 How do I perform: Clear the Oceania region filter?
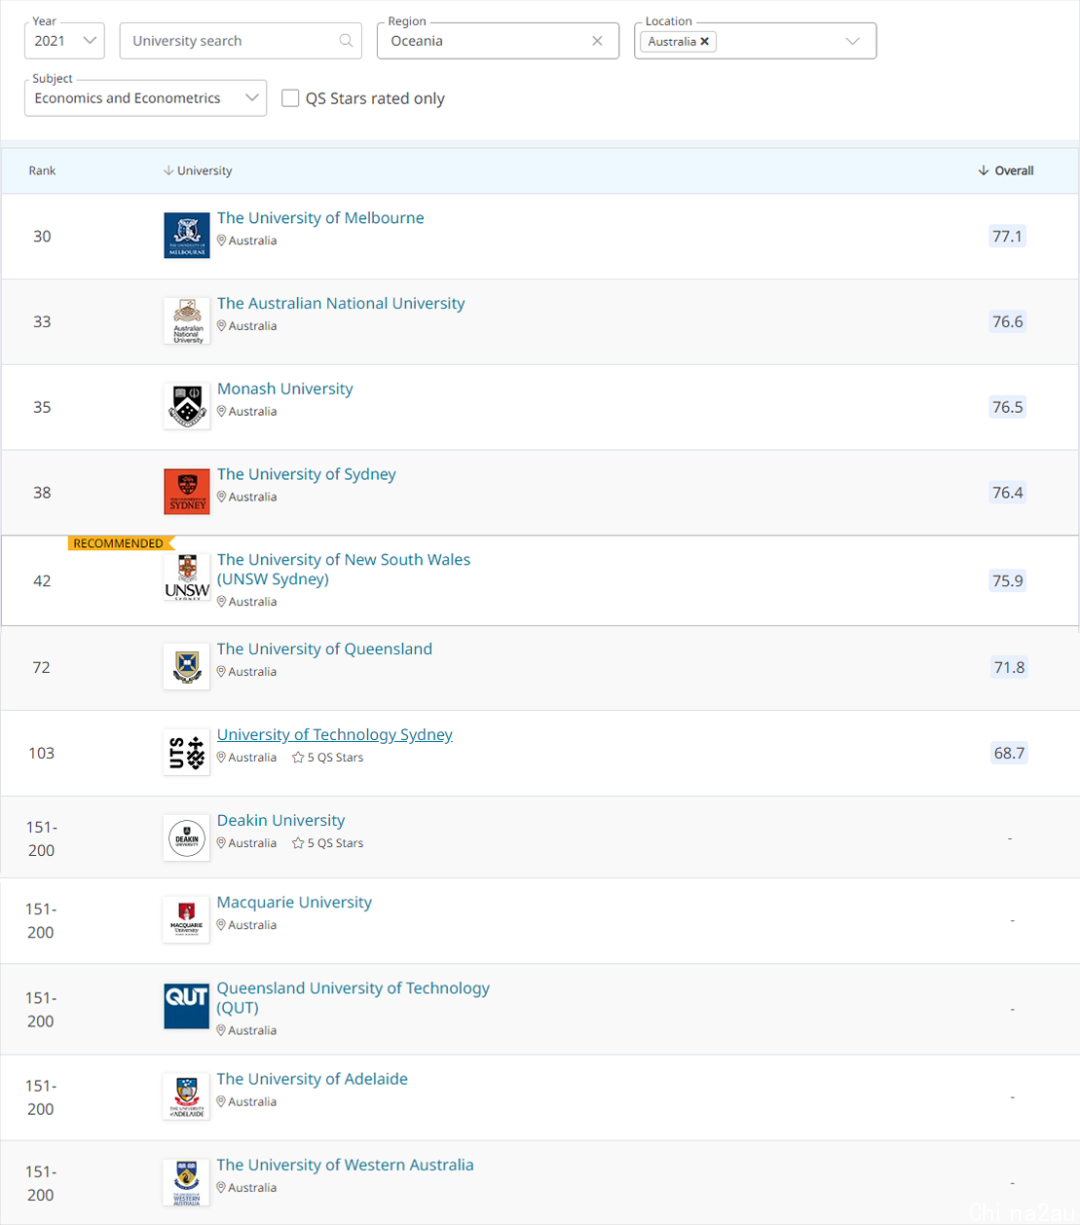pos(597,41)
